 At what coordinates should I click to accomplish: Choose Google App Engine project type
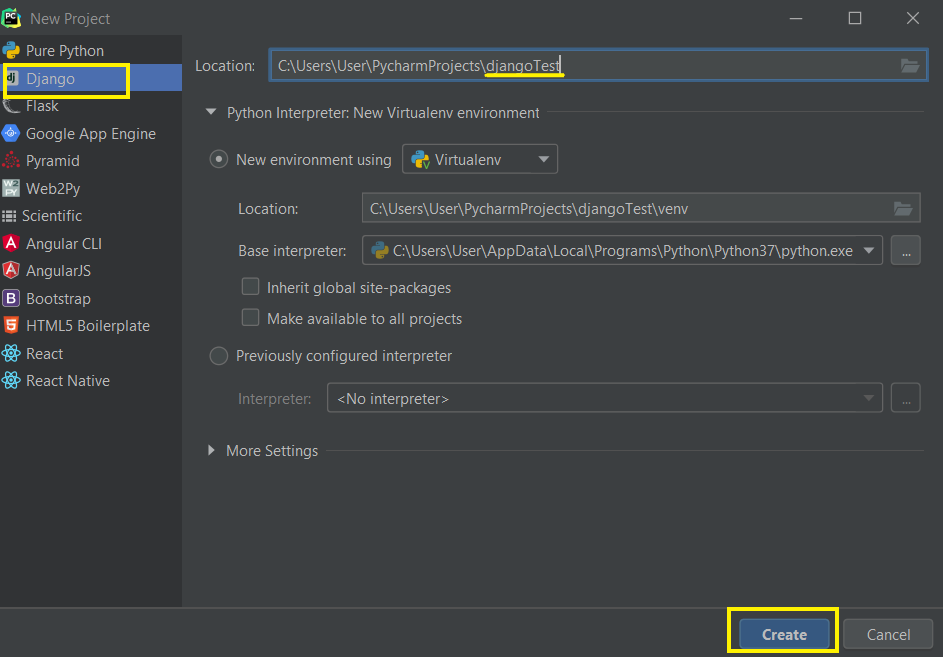91,134
